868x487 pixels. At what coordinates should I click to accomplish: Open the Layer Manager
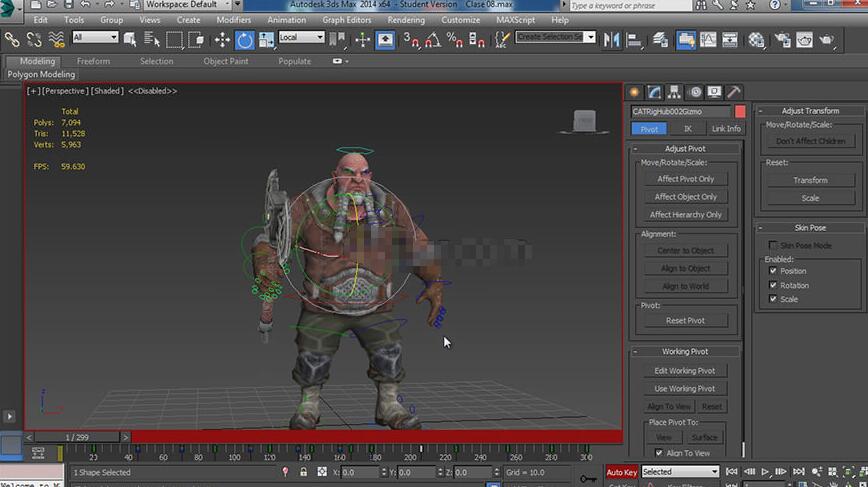click(660, 39)
